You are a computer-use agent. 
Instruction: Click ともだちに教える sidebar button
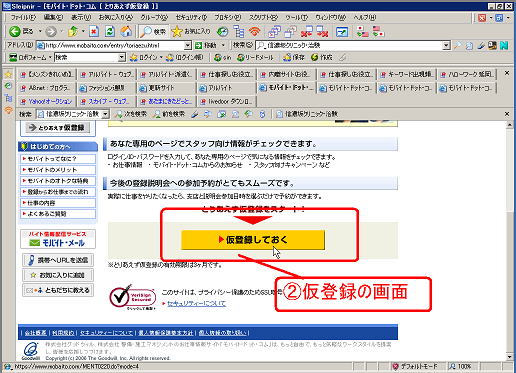point(58,290)
